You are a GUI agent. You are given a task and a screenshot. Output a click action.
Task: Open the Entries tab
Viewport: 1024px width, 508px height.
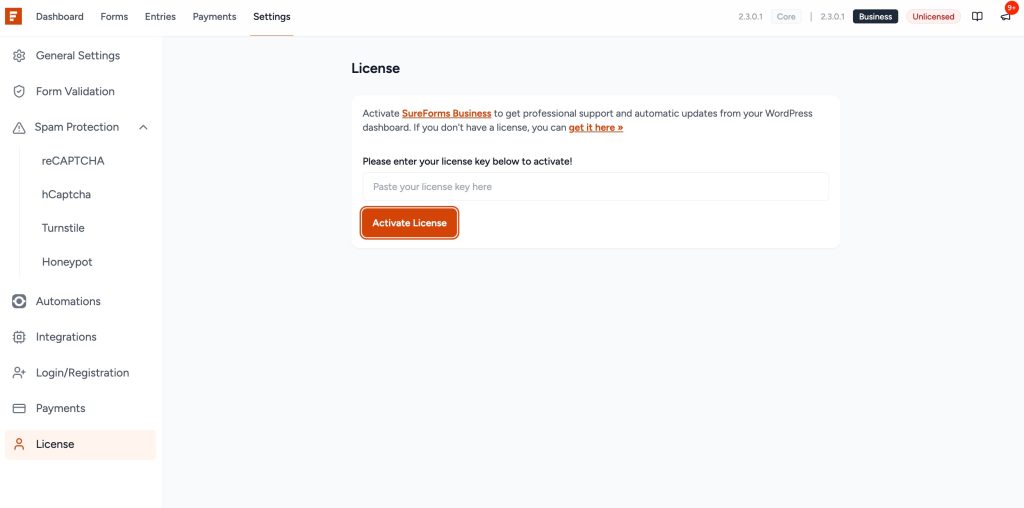click(x=160, y=17)
